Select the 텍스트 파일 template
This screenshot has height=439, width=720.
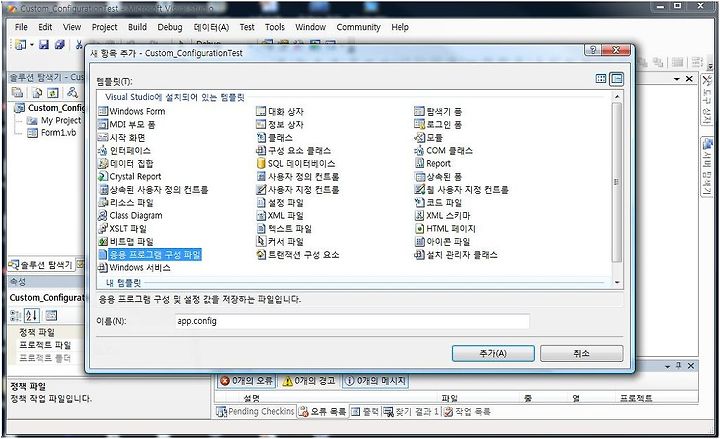tap(284, 228)
